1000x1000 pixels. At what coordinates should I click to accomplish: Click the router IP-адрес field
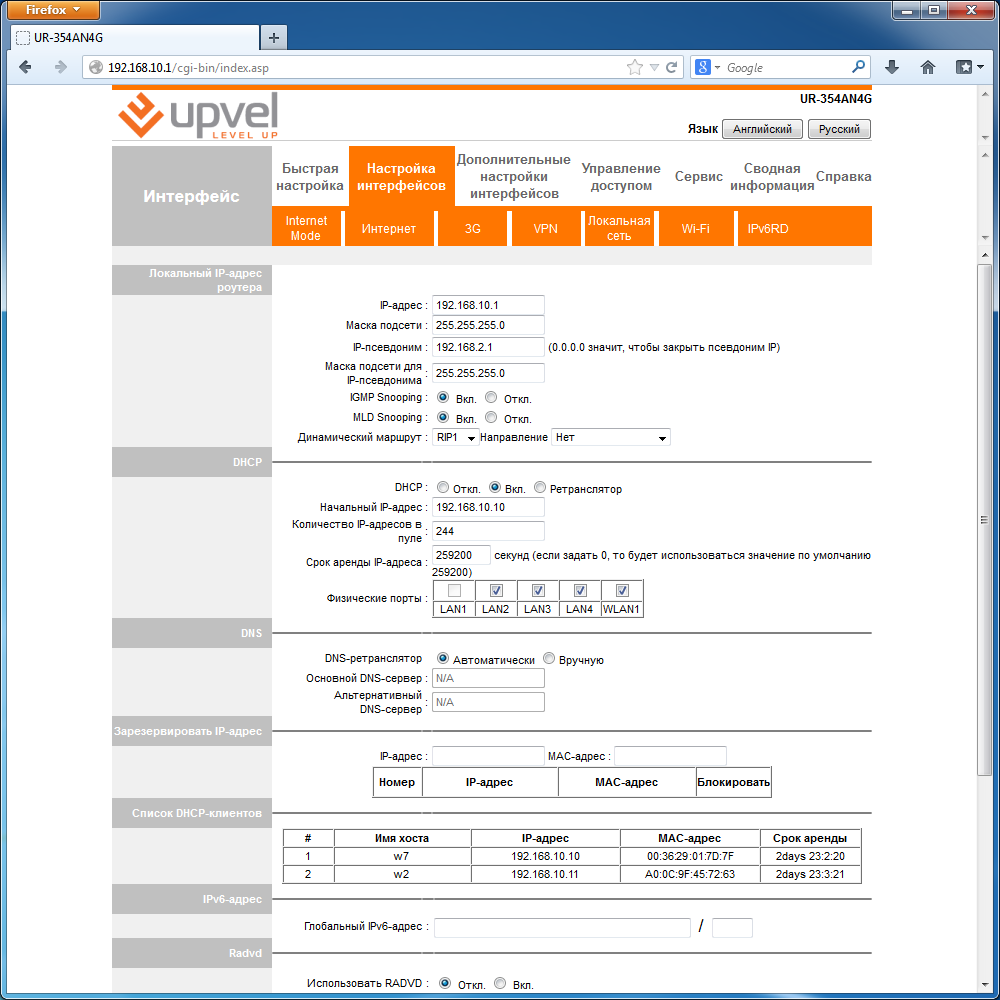coord(489,305)
